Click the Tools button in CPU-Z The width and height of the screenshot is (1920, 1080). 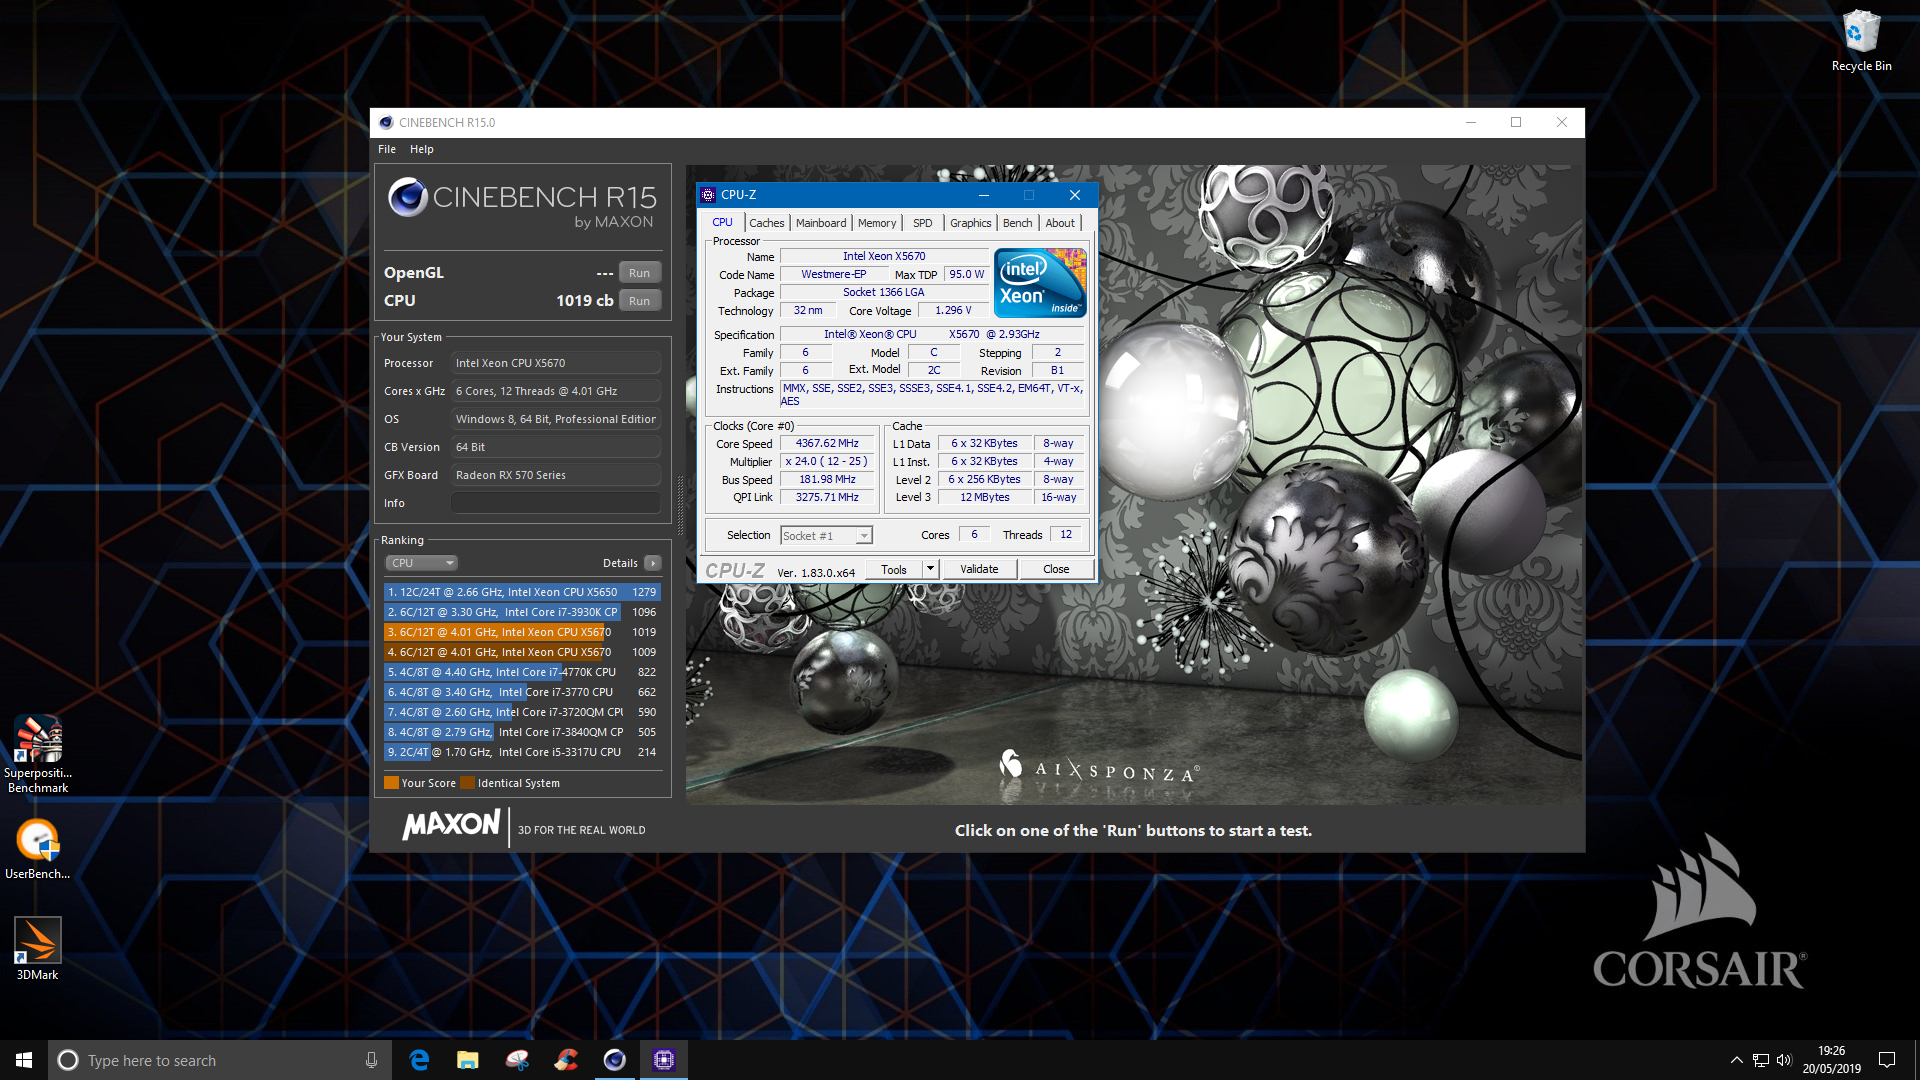coord(894,569)
